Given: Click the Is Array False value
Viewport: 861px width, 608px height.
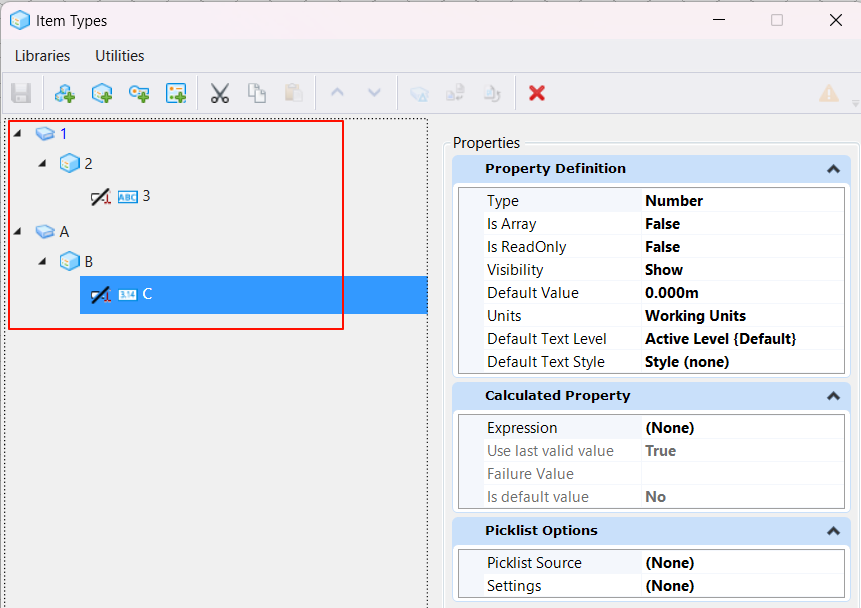Looking at the screenshot, I should [662, 224].
